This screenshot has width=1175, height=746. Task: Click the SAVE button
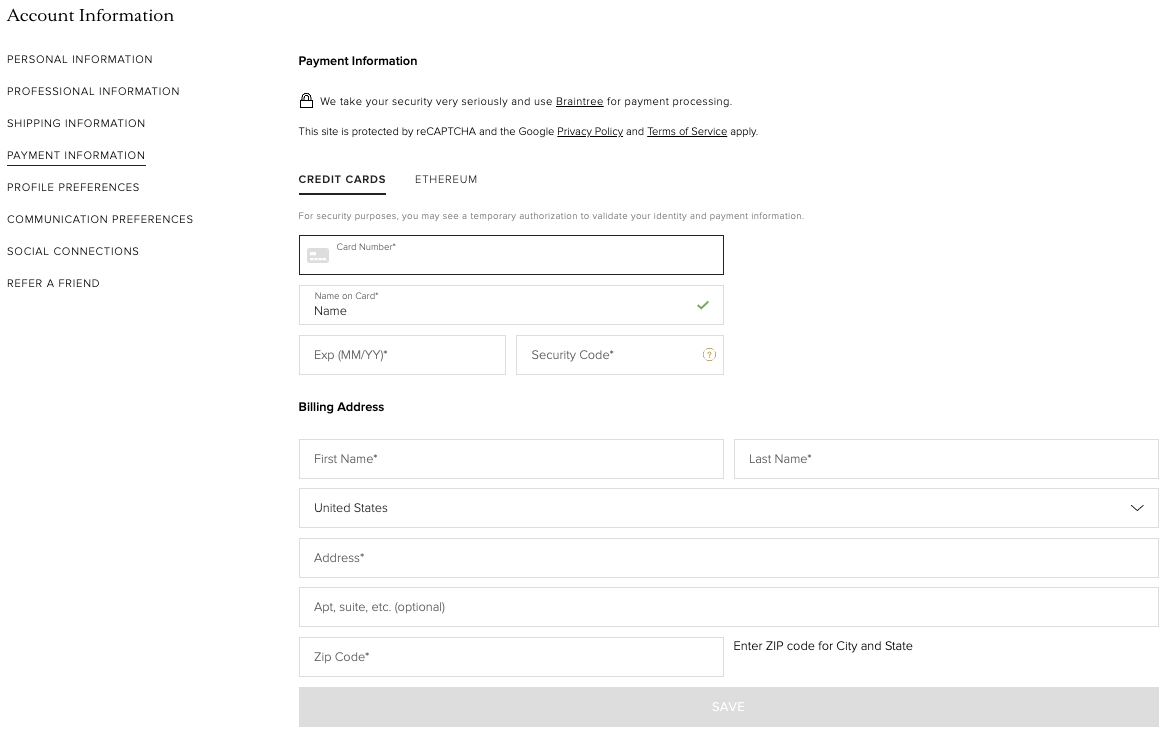[x=728, y=706]
